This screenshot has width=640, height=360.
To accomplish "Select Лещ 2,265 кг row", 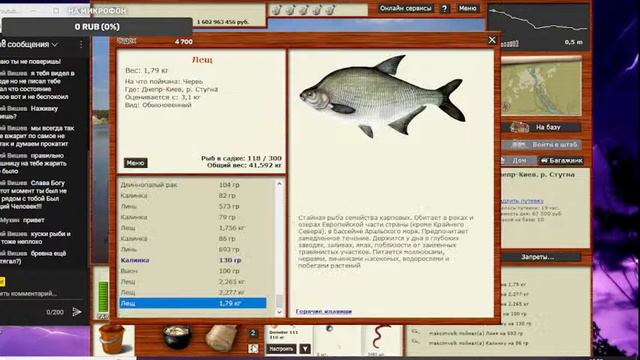I will pyautogui.click(x=193, y=282).
